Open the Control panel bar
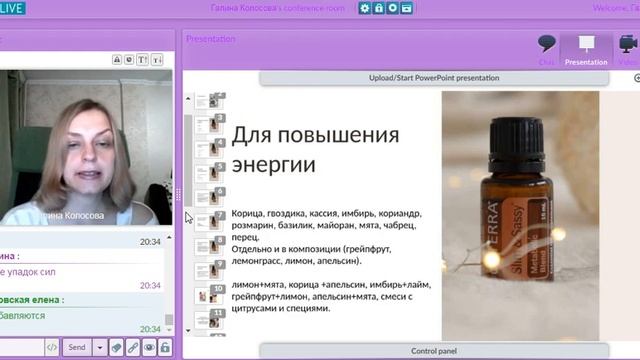The height and width of the screenshot is (360, 640). coord(434,351)
